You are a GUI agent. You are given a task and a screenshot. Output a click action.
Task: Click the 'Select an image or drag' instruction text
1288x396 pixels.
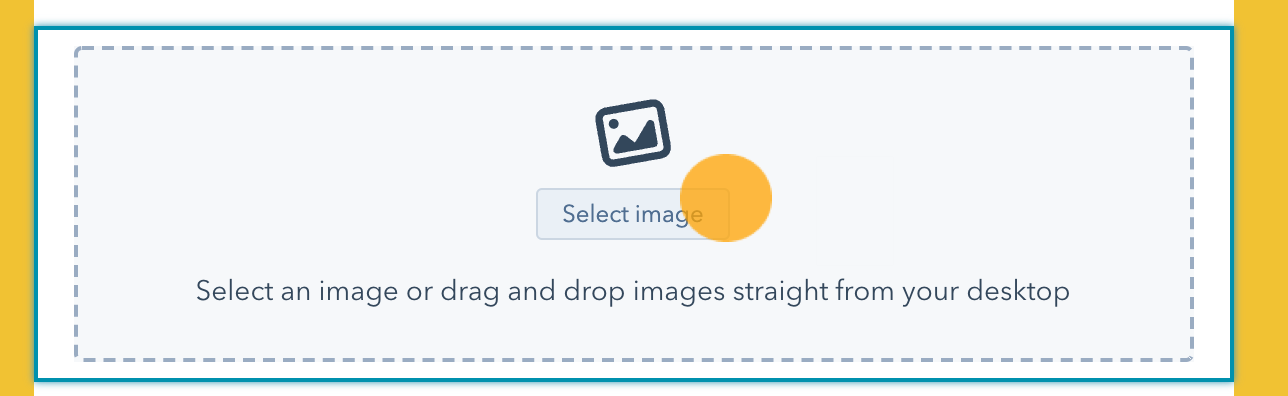633,292
